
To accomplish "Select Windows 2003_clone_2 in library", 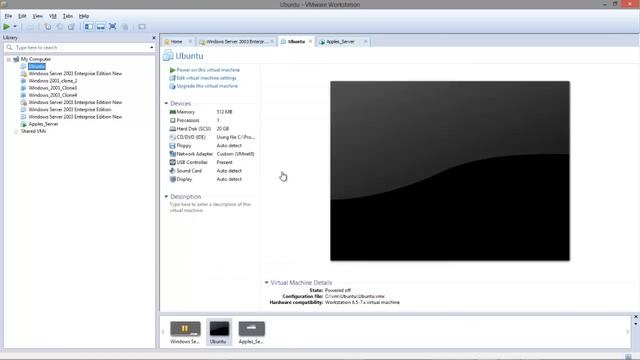I will [53, 81].
